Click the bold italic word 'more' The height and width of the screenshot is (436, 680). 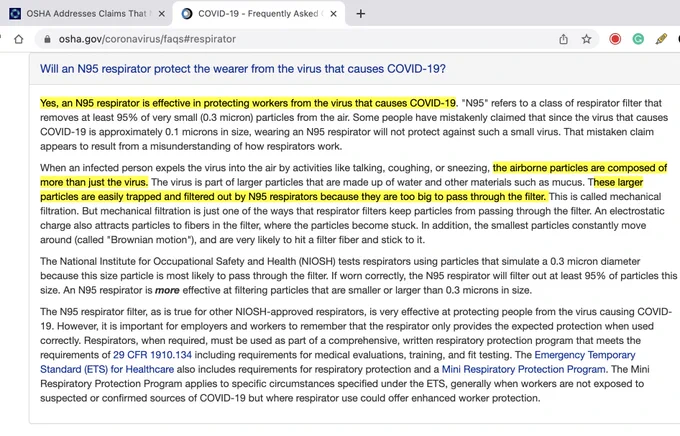(x=167, y=290)
